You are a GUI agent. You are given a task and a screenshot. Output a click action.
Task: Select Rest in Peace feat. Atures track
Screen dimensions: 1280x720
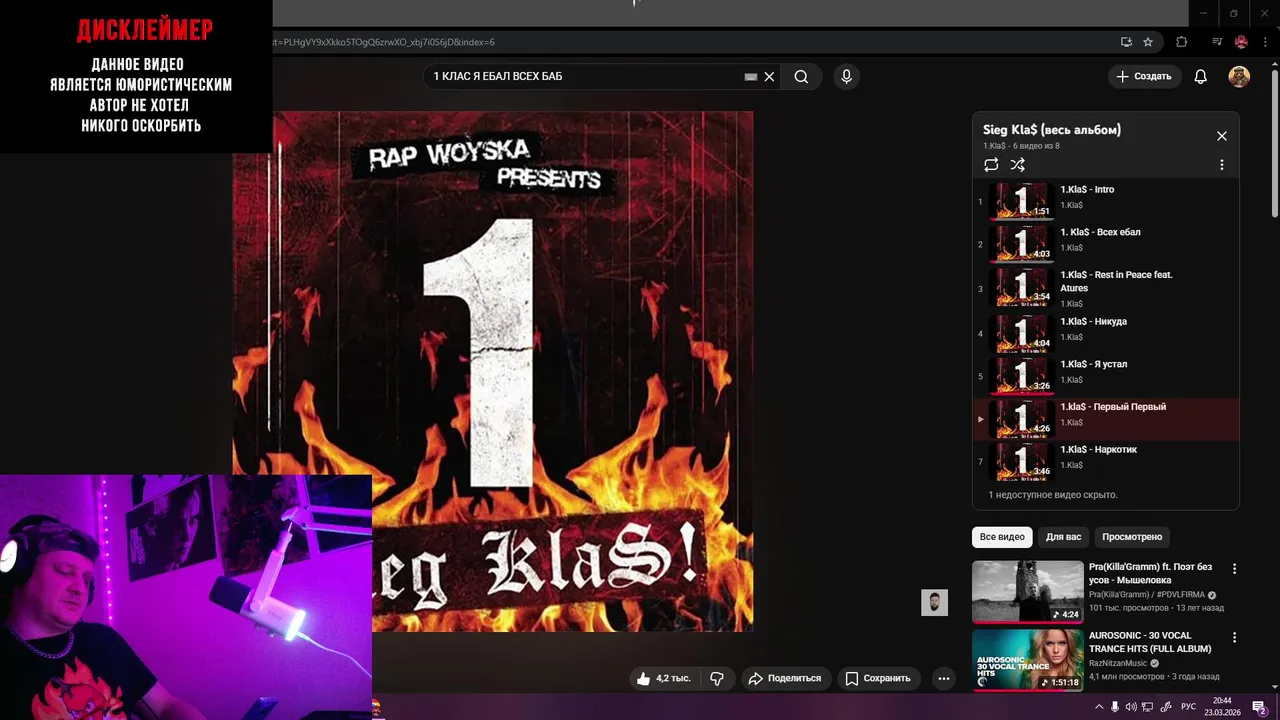tap(1105, 287)
